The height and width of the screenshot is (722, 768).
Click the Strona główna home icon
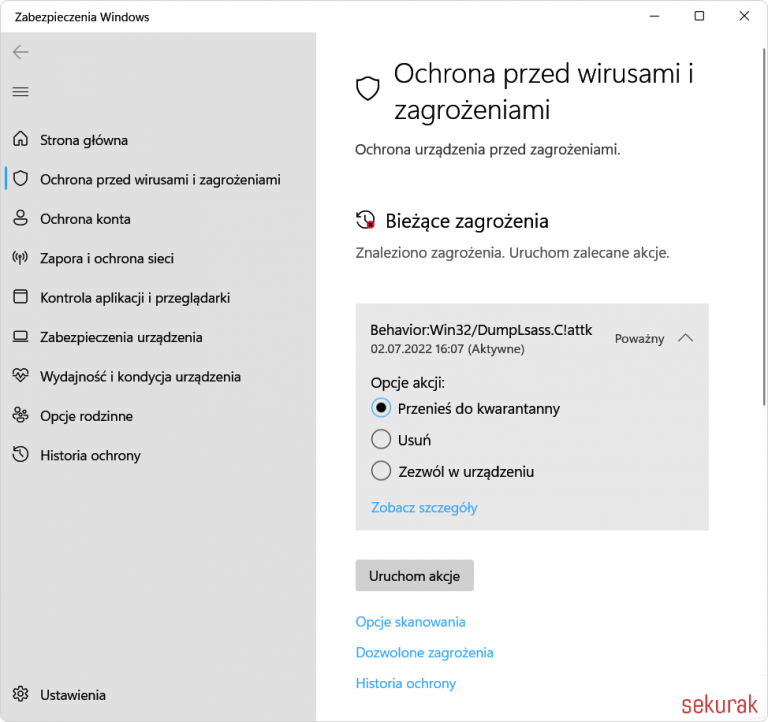coord(21,139)
